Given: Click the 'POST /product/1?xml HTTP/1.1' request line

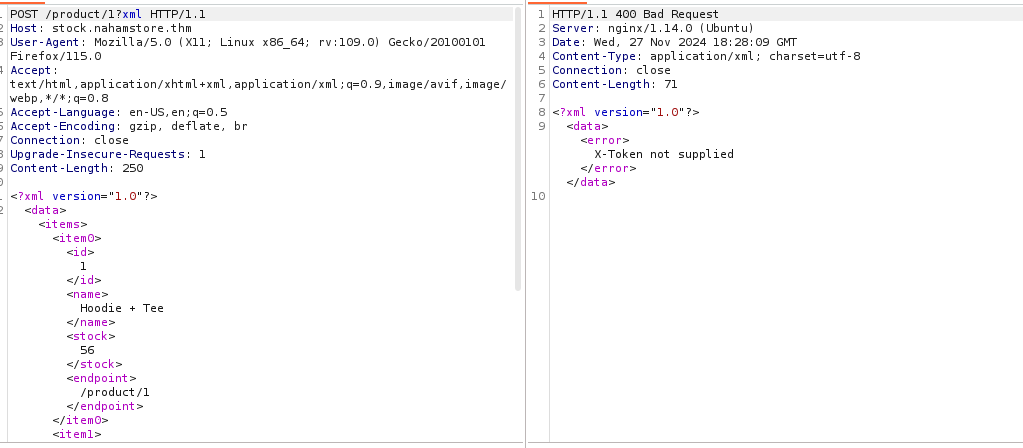Looking at the screenshot, I should click(108, 14).
